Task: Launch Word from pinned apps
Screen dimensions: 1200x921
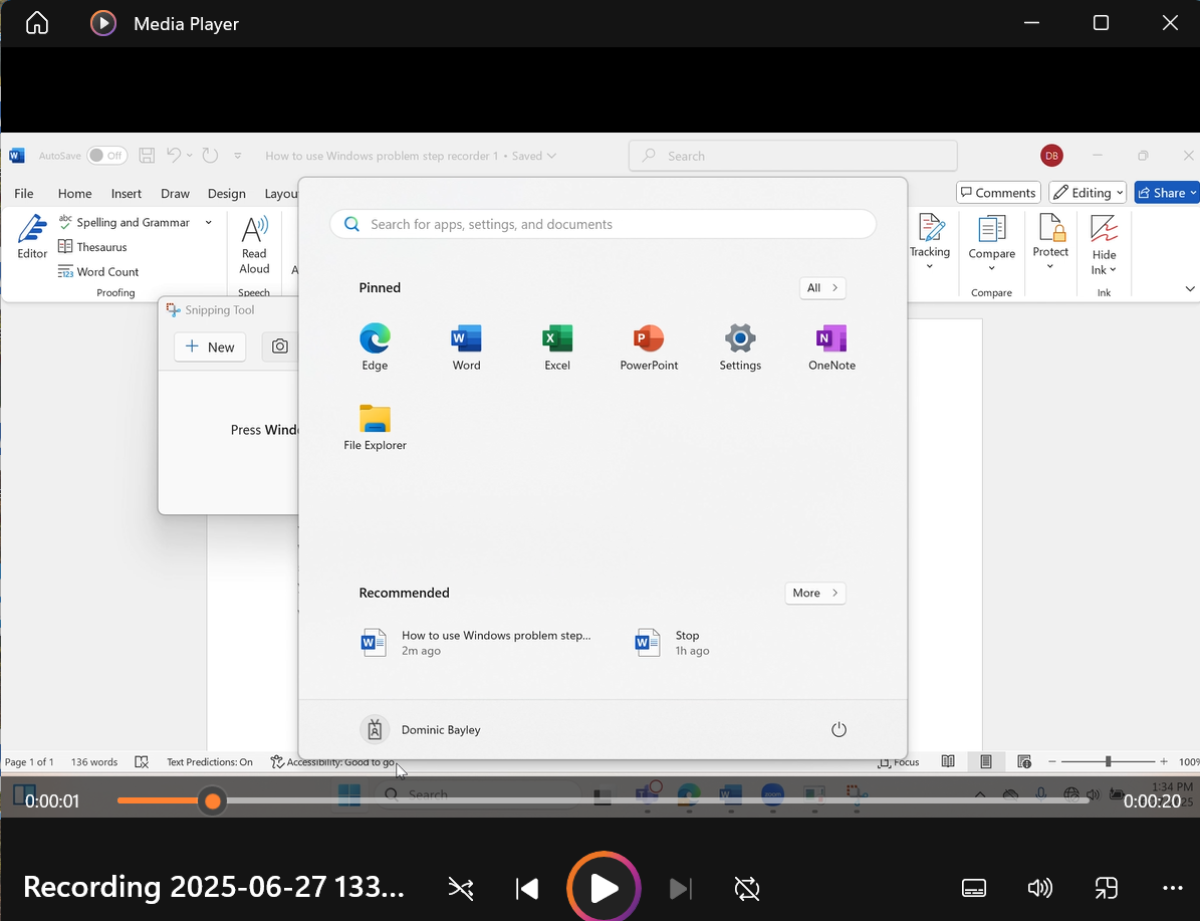Action: [466, 347]
